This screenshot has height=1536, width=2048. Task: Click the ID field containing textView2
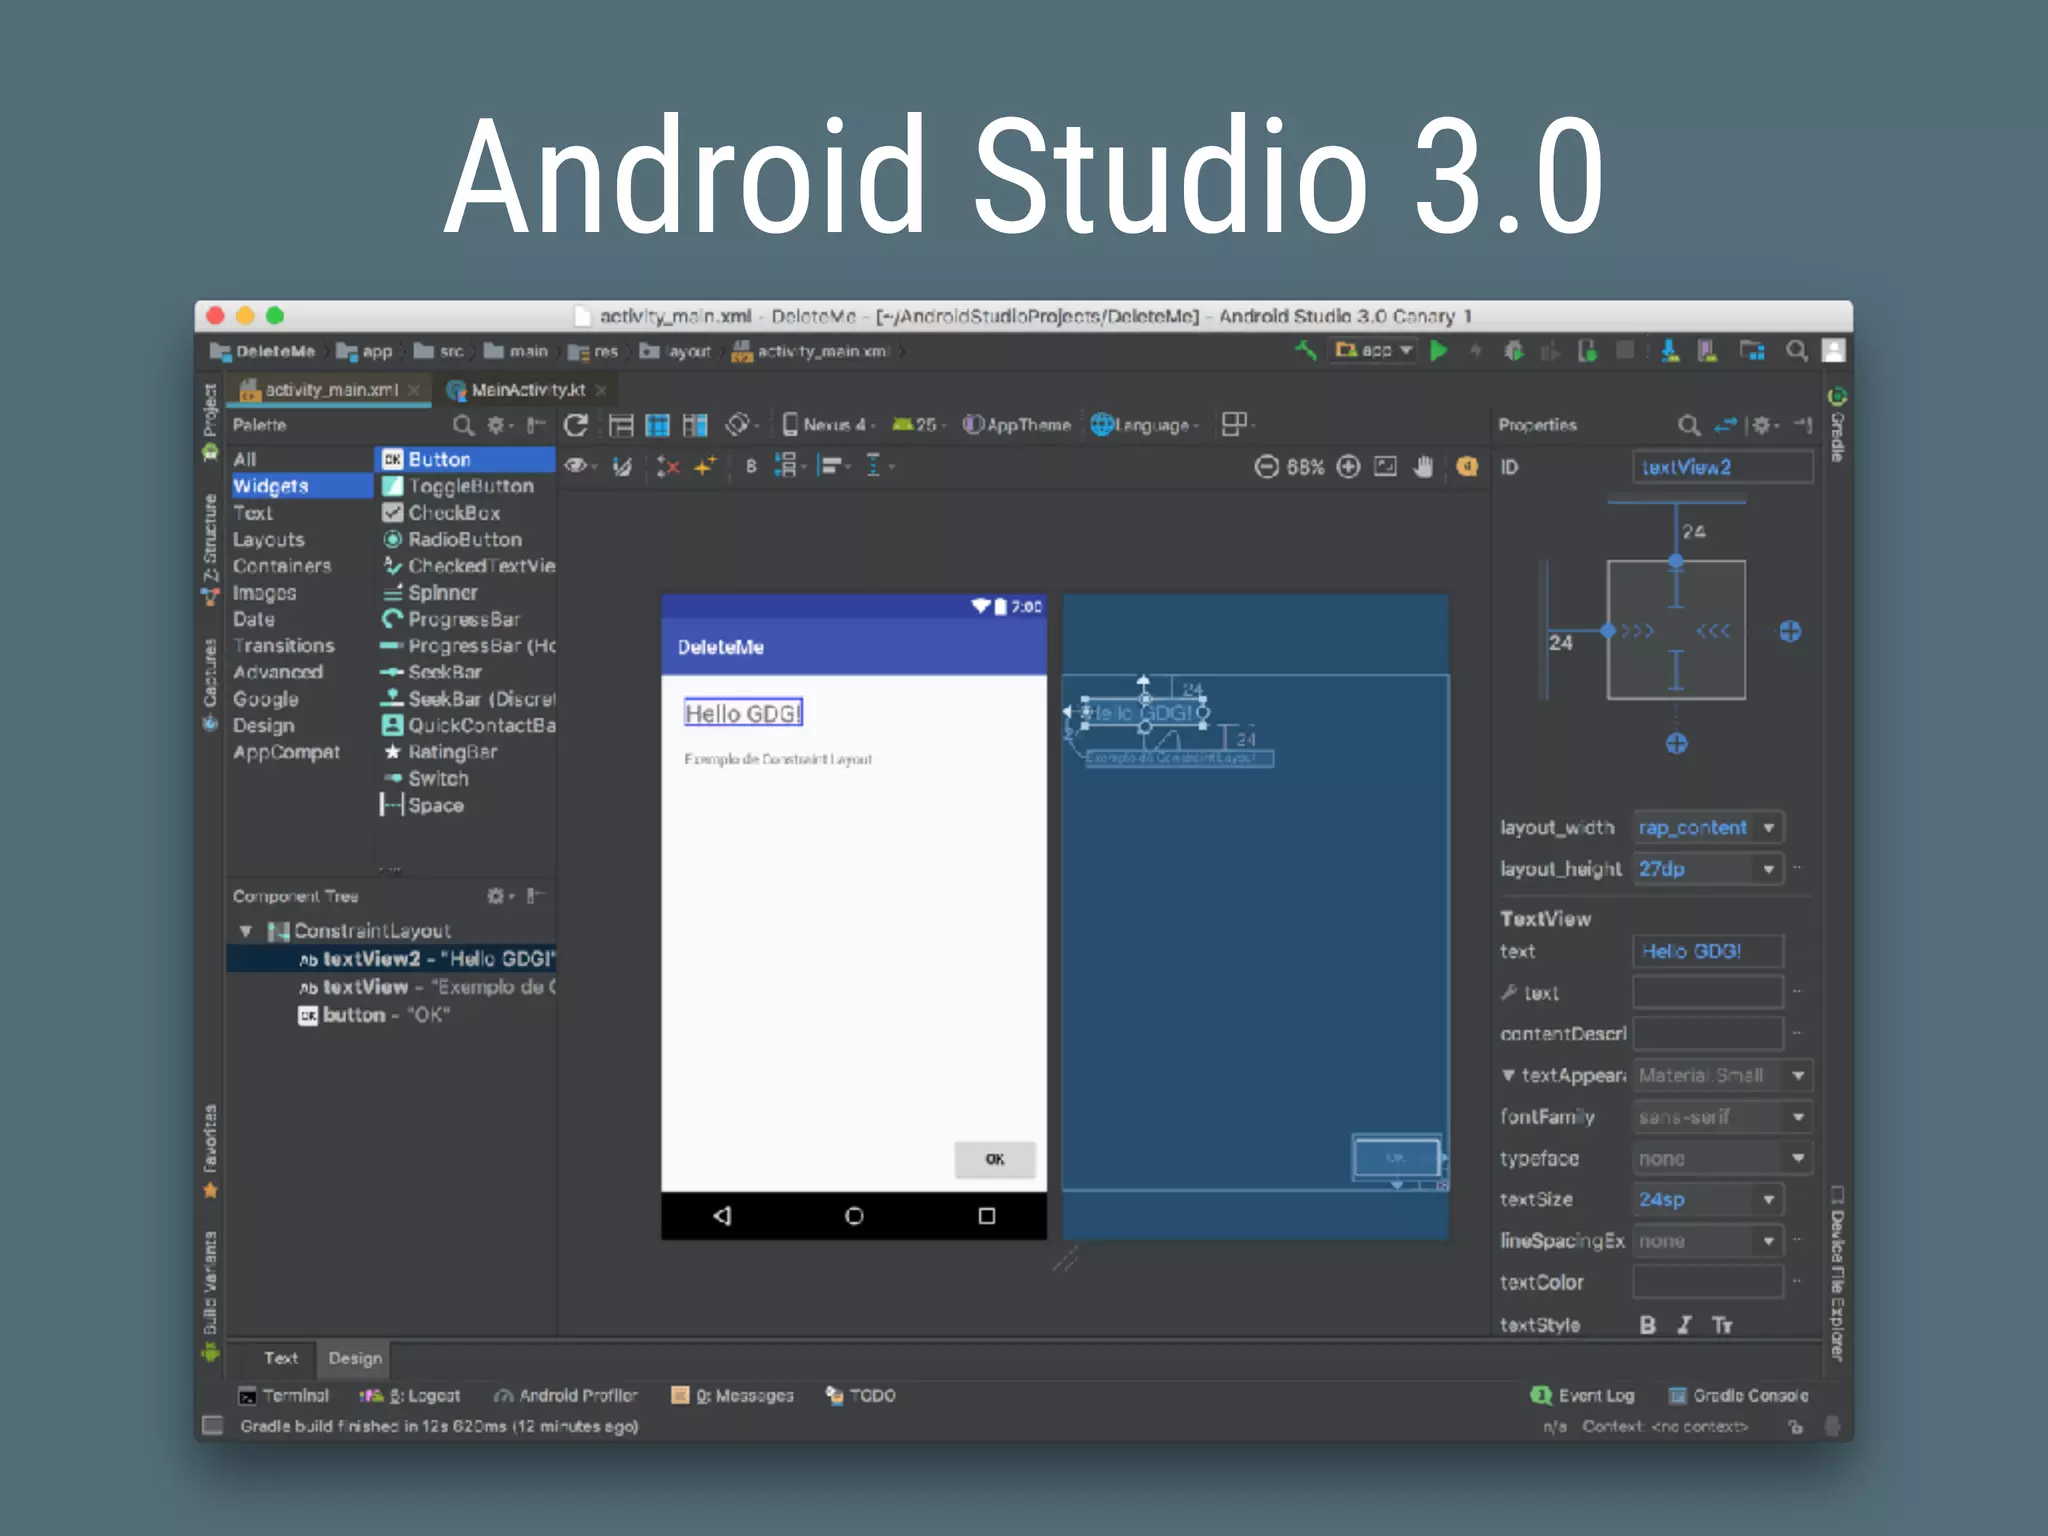1723,467
